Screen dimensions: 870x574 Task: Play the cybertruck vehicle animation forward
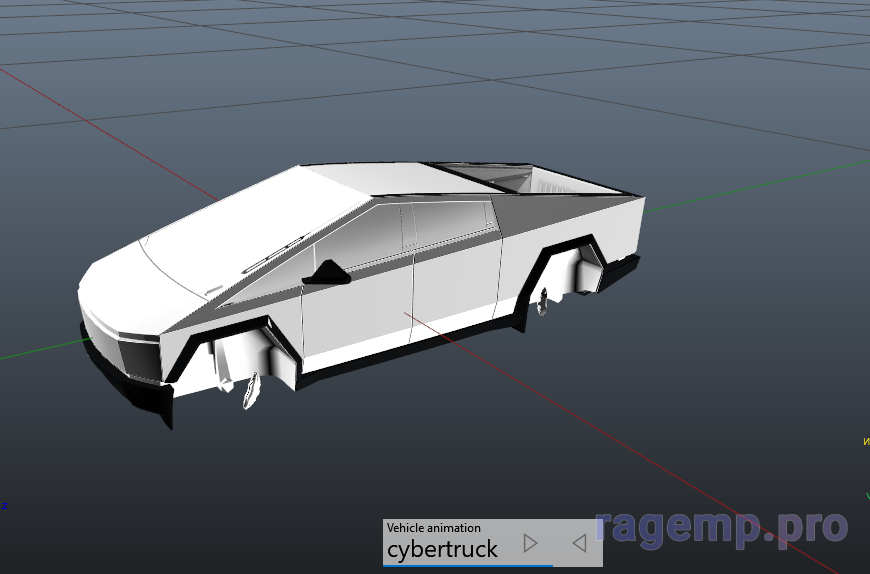[x=531, y=543]
